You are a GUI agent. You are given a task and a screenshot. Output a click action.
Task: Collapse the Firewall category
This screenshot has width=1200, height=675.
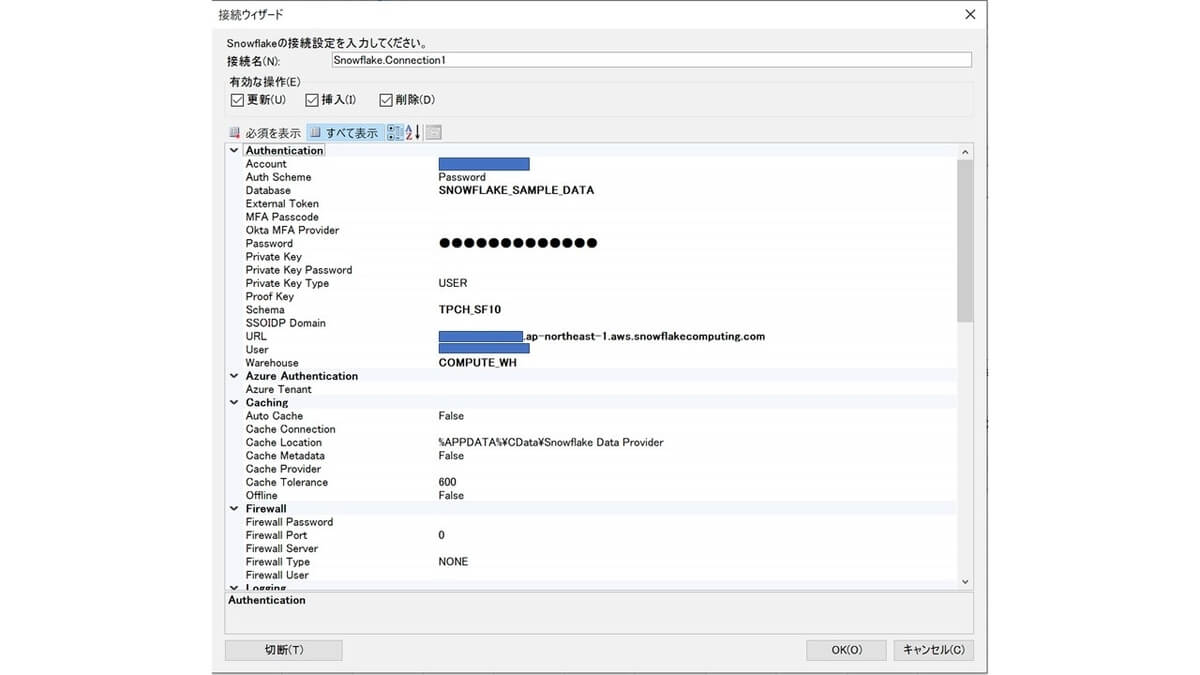pyautogui.click(x=234, y=509)
